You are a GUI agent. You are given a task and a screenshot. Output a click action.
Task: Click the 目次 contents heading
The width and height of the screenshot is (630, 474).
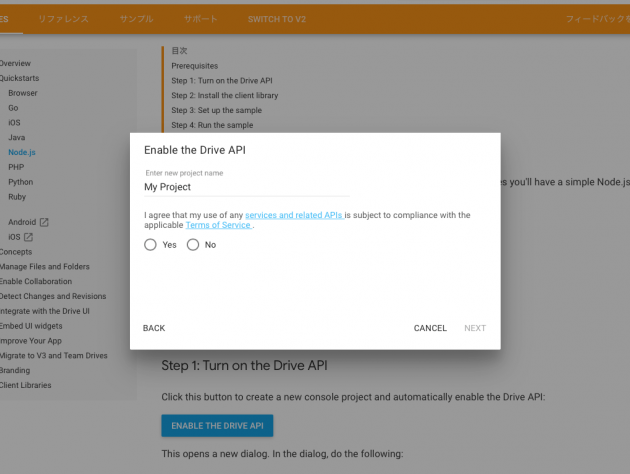click(x=179, y=51)
